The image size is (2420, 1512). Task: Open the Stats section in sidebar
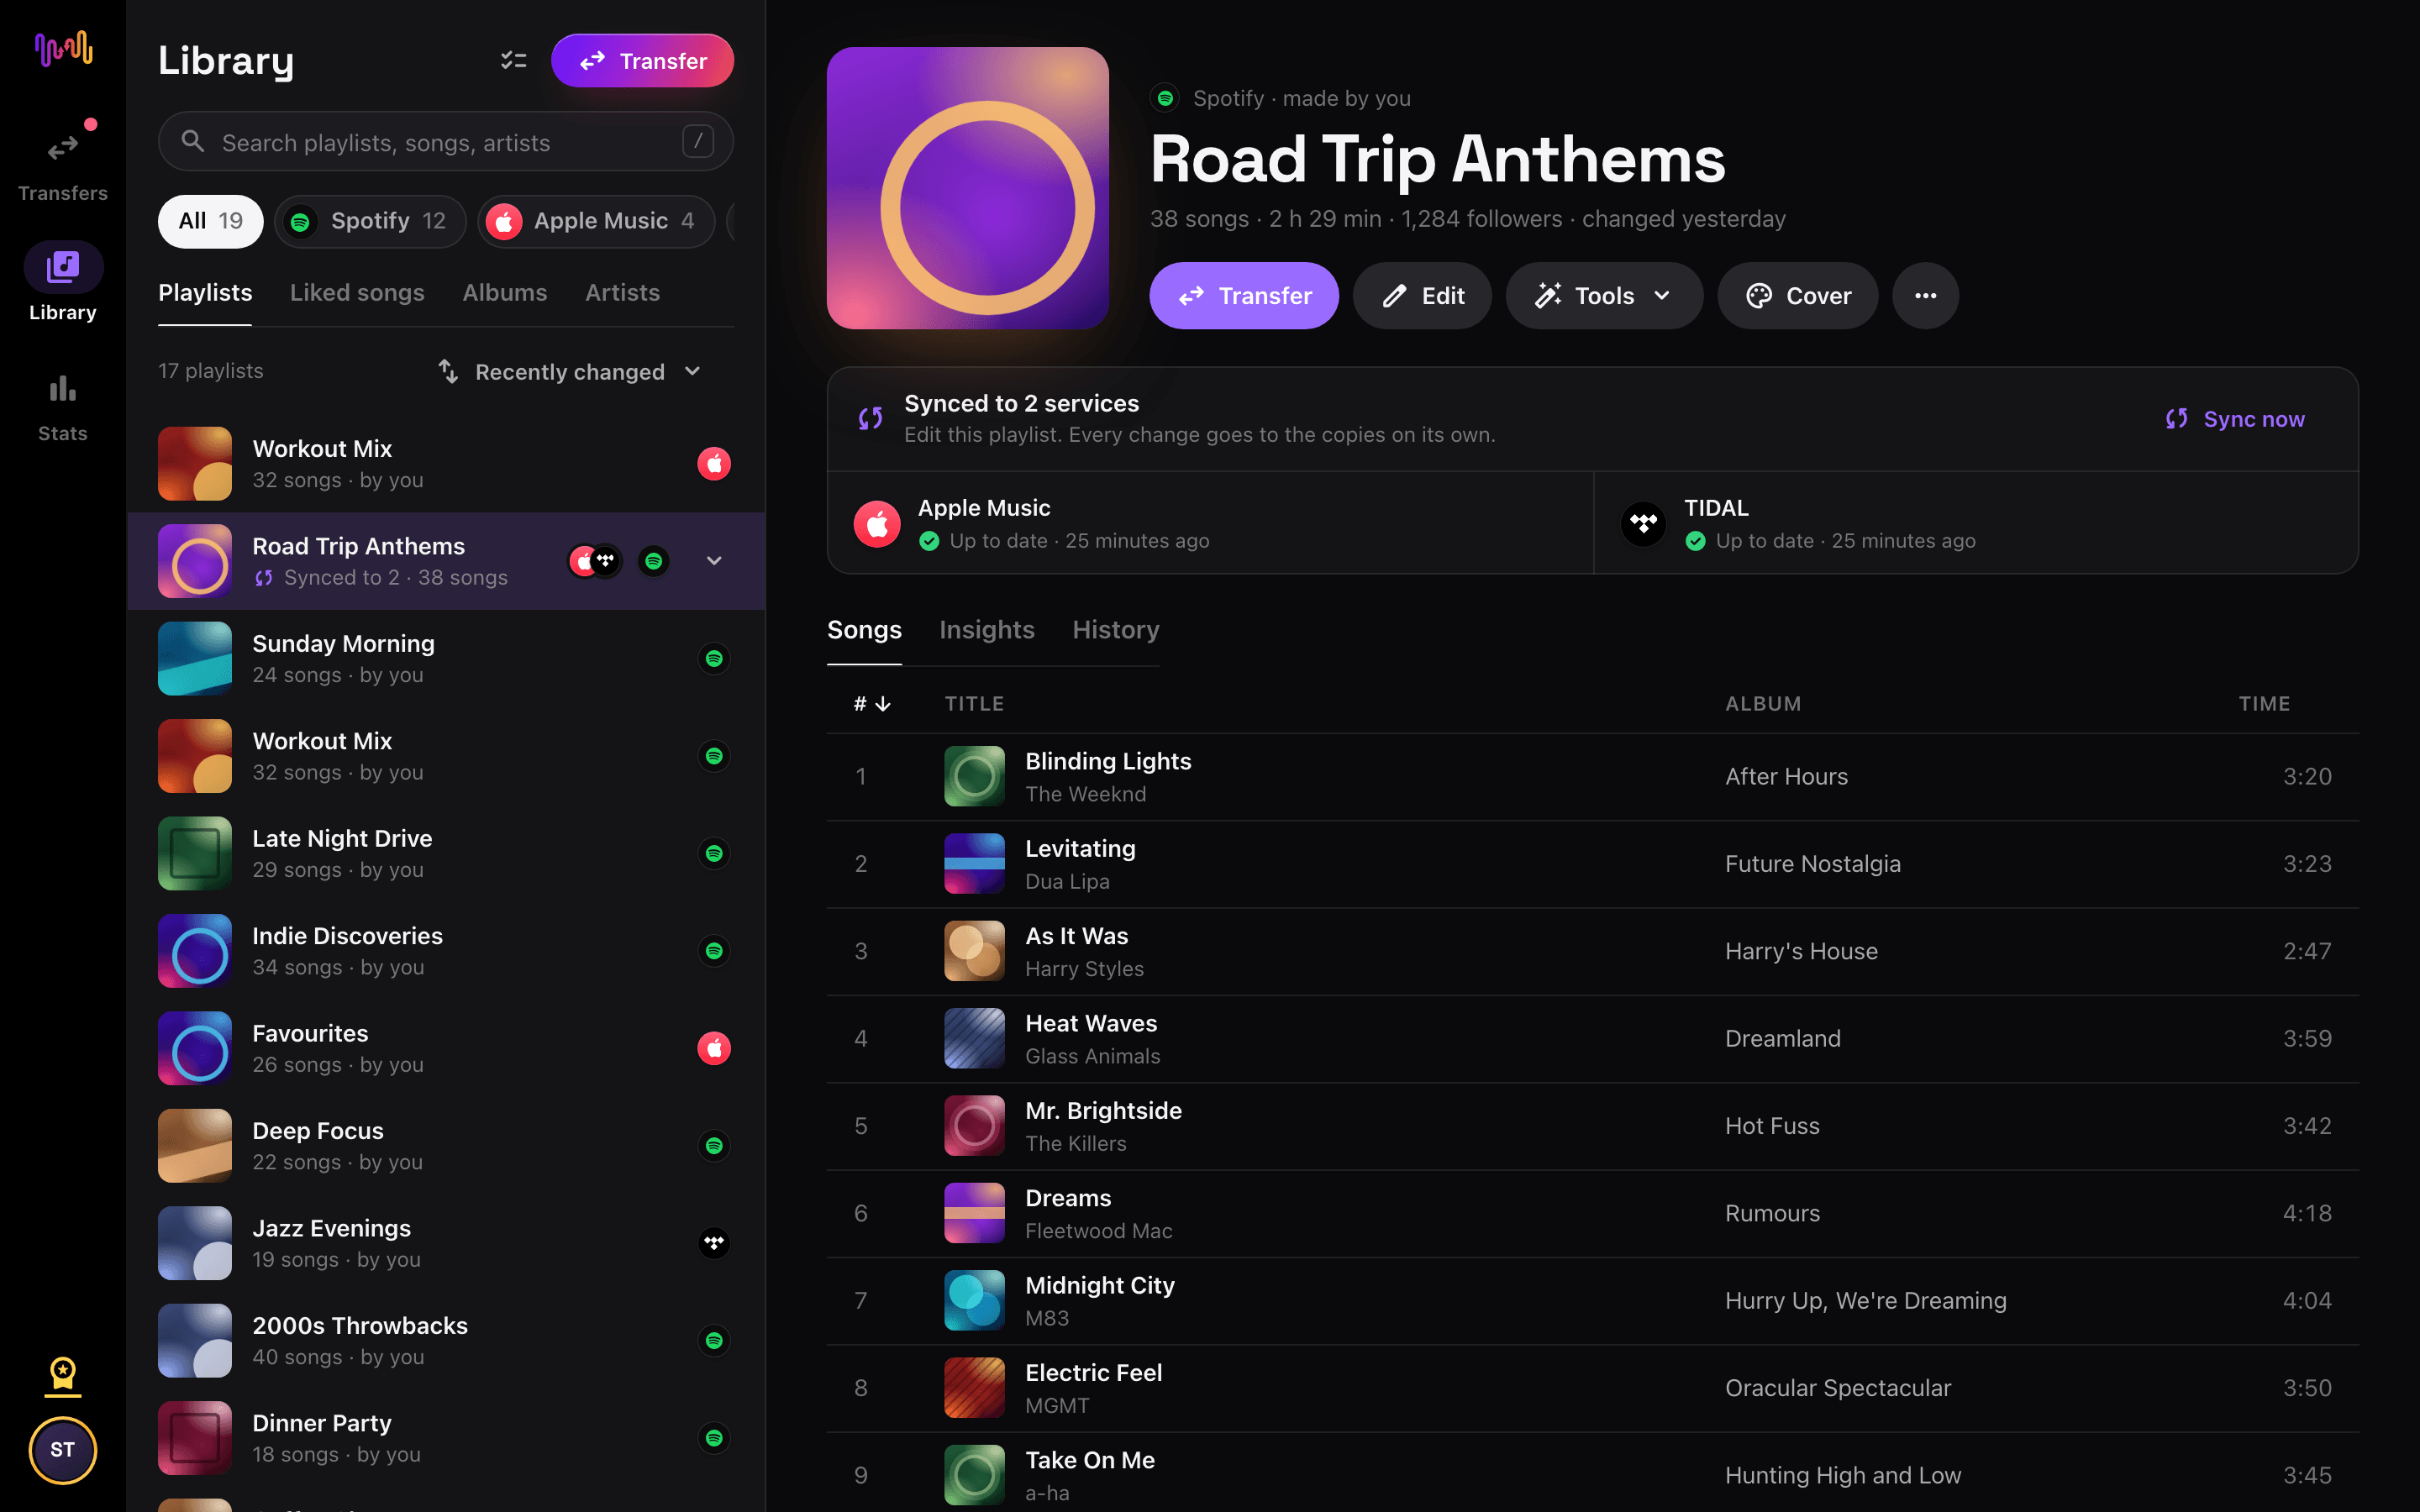click(62, 407)
